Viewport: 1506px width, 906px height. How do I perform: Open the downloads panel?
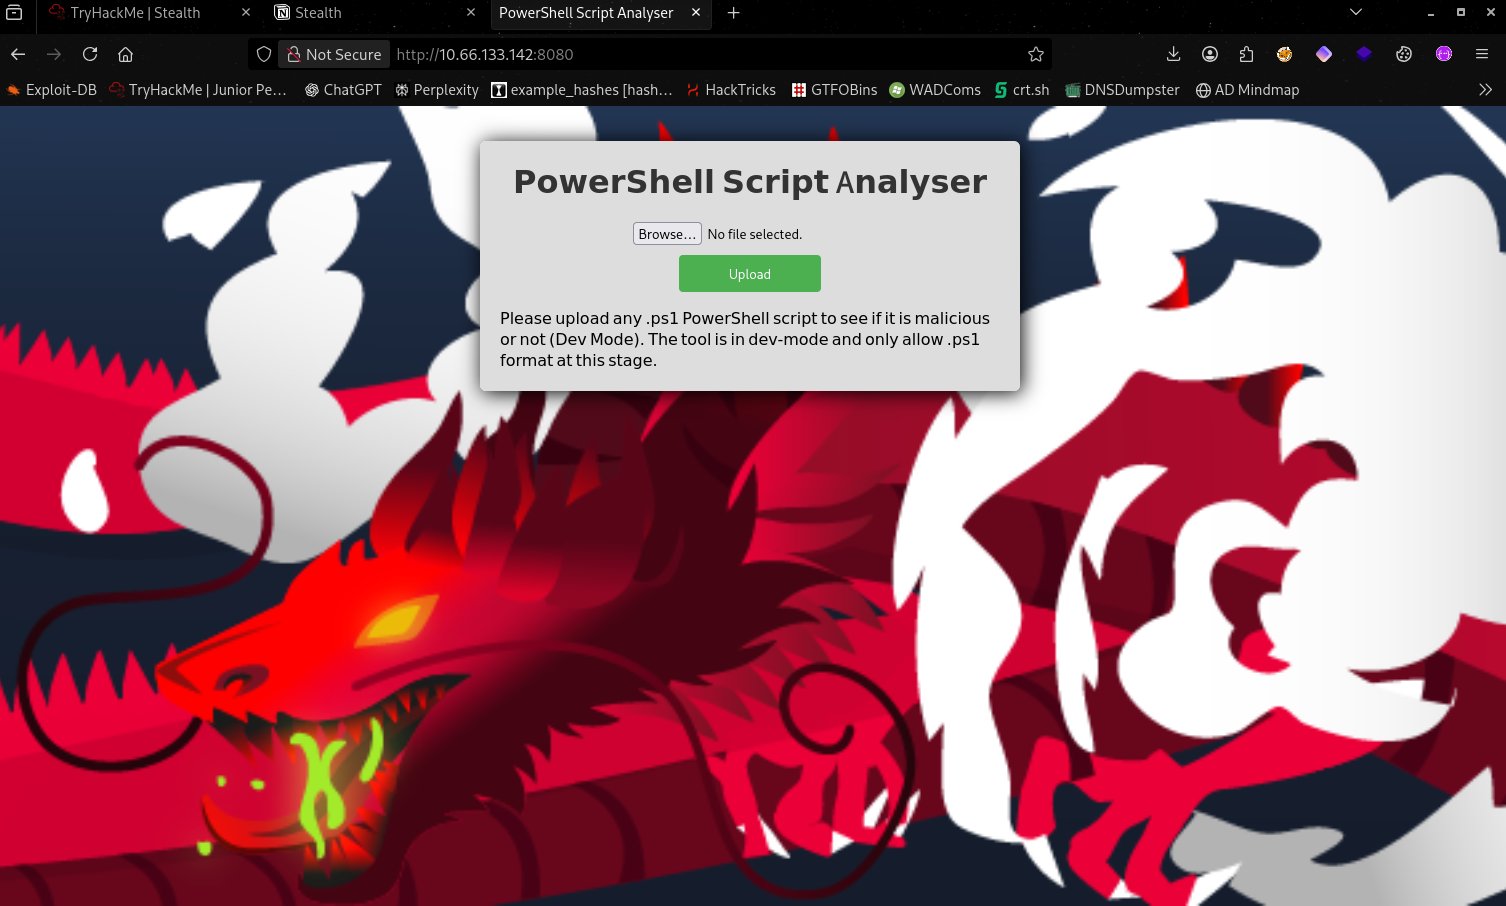1173,54
